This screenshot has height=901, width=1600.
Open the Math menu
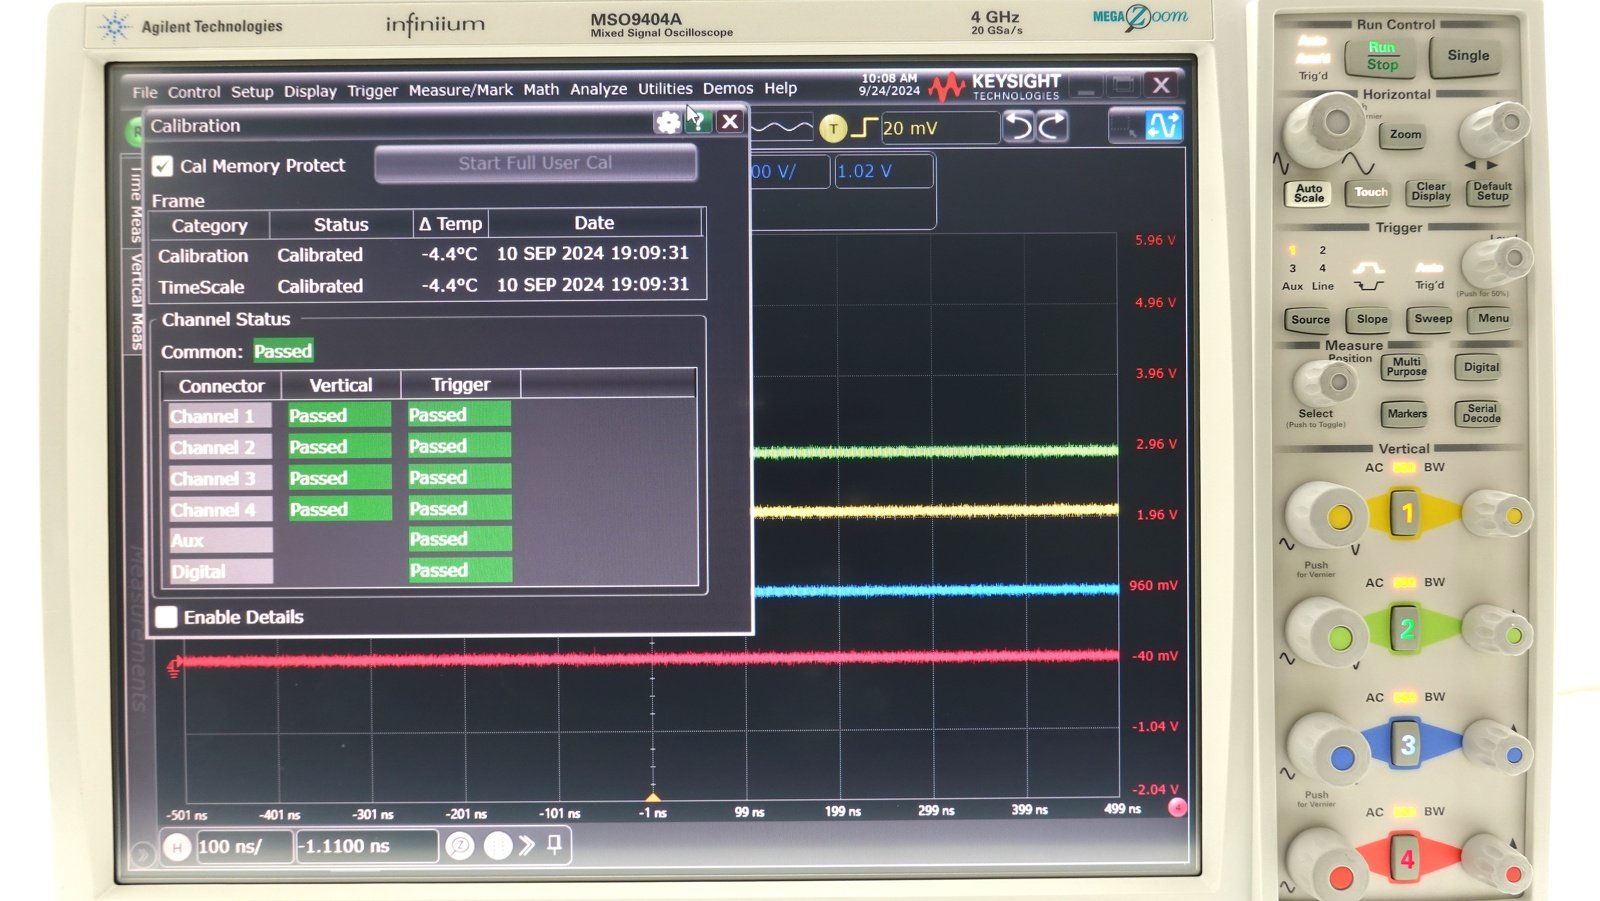point(541,89)
